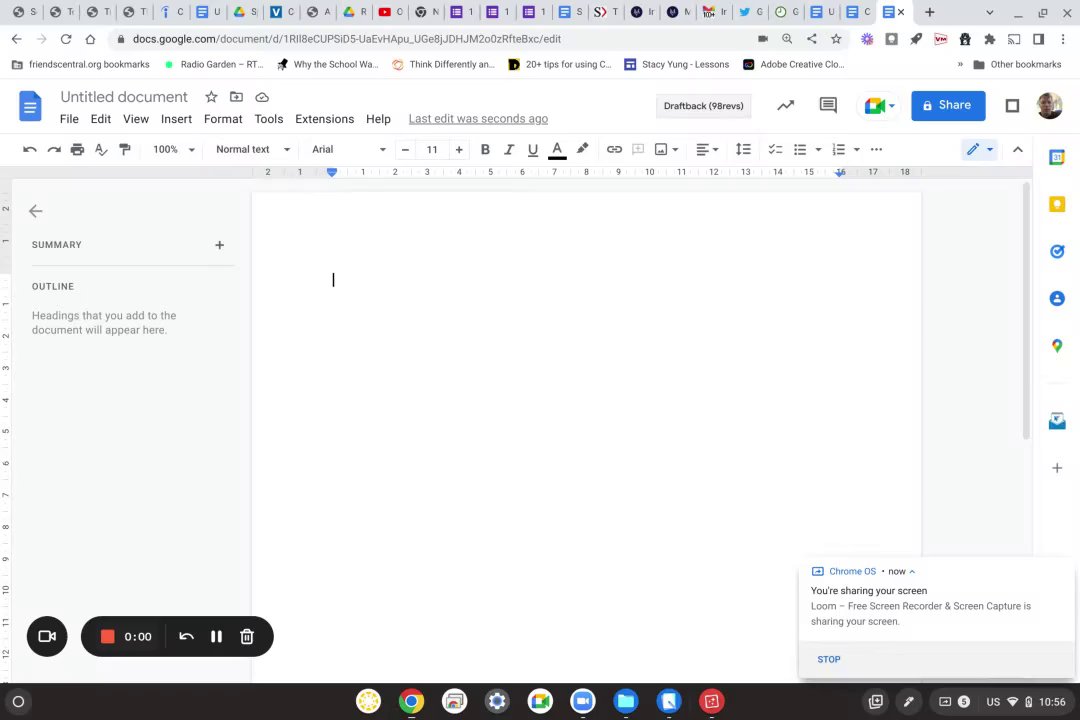Open Contacts in side panel
Screen dimensions: 1080x720
1057,298
